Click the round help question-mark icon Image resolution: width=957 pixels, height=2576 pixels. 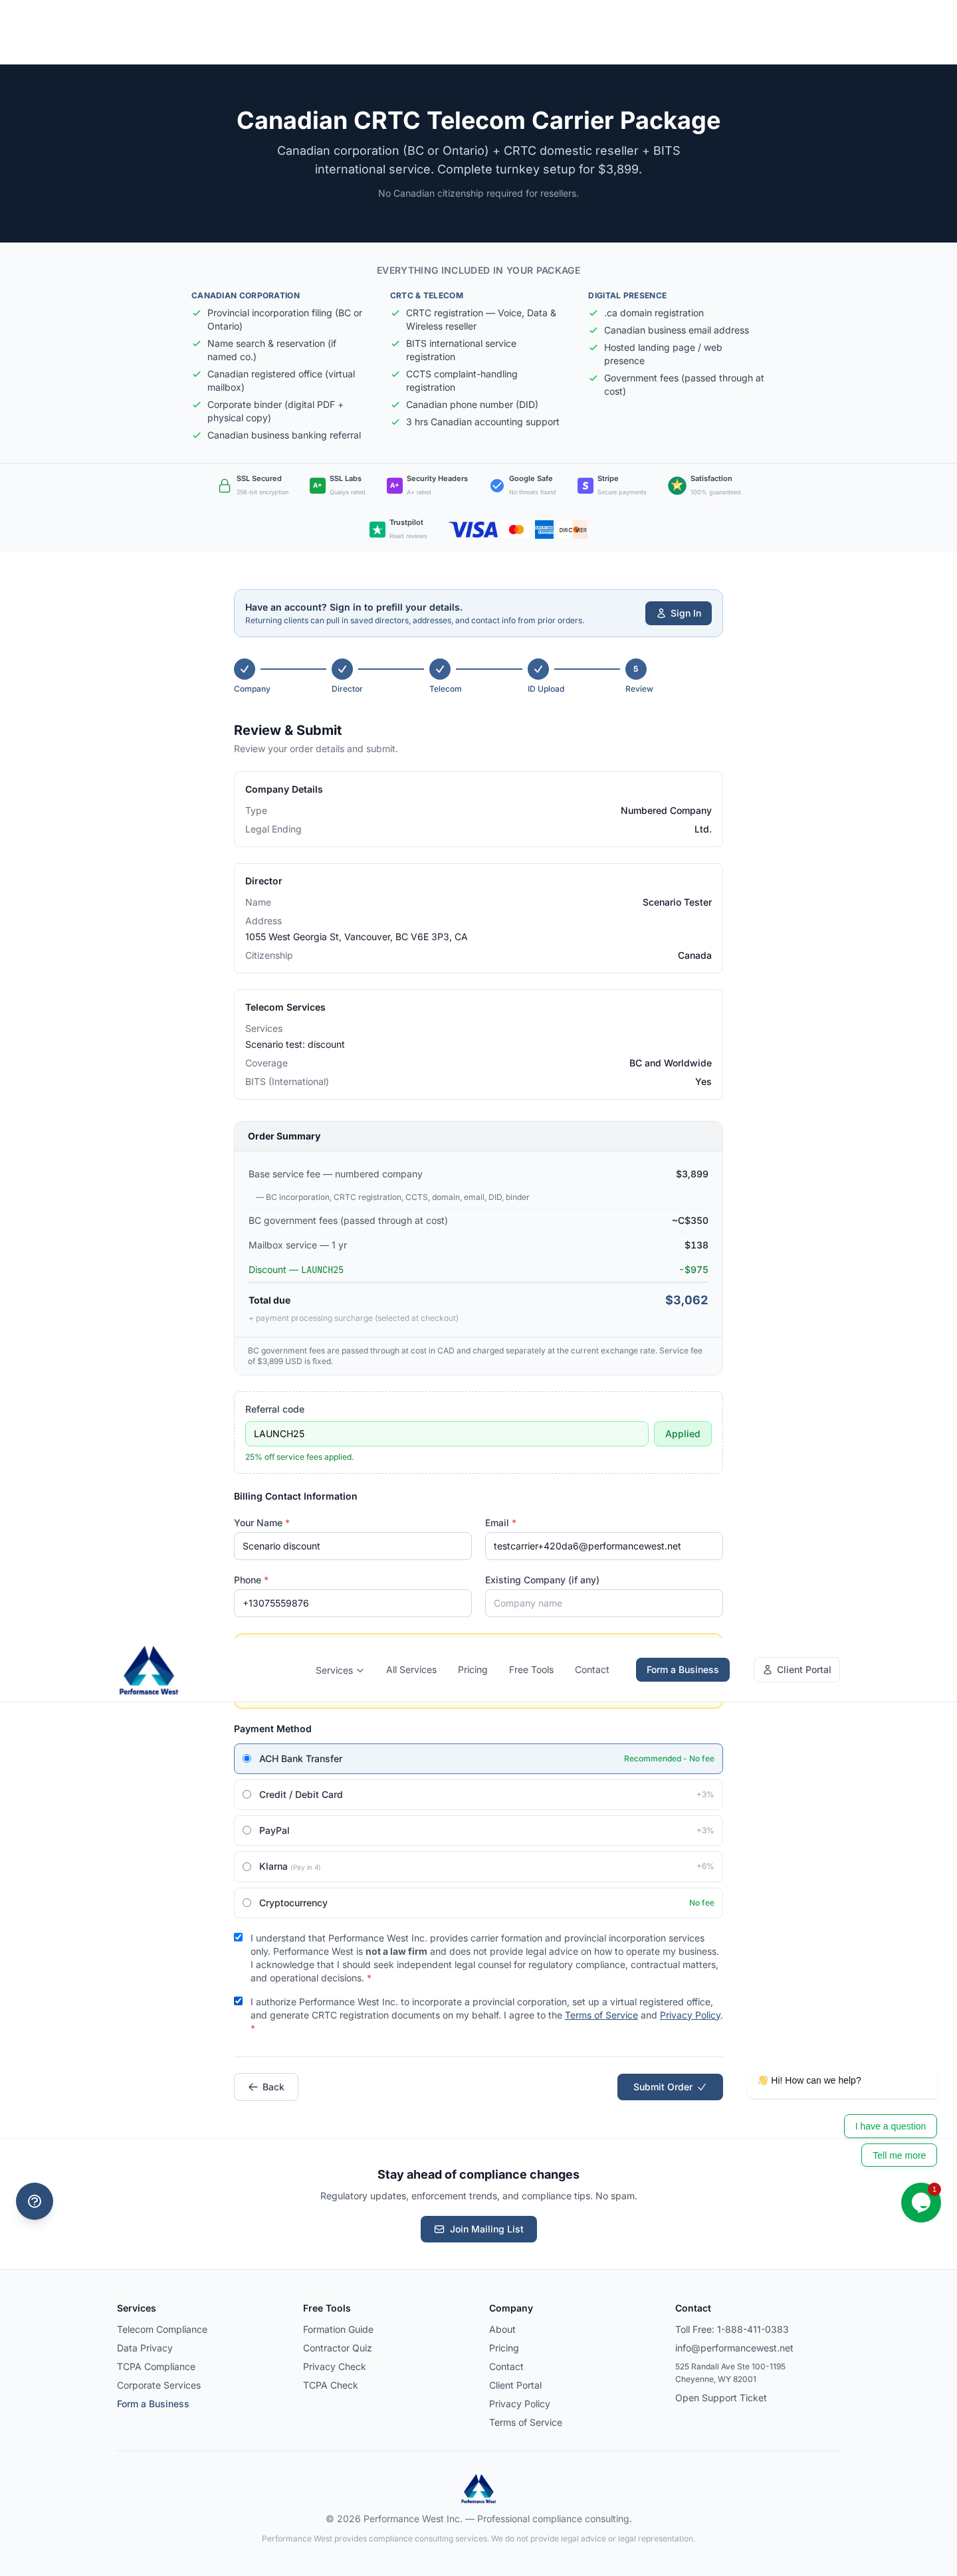coord(35,2201)
